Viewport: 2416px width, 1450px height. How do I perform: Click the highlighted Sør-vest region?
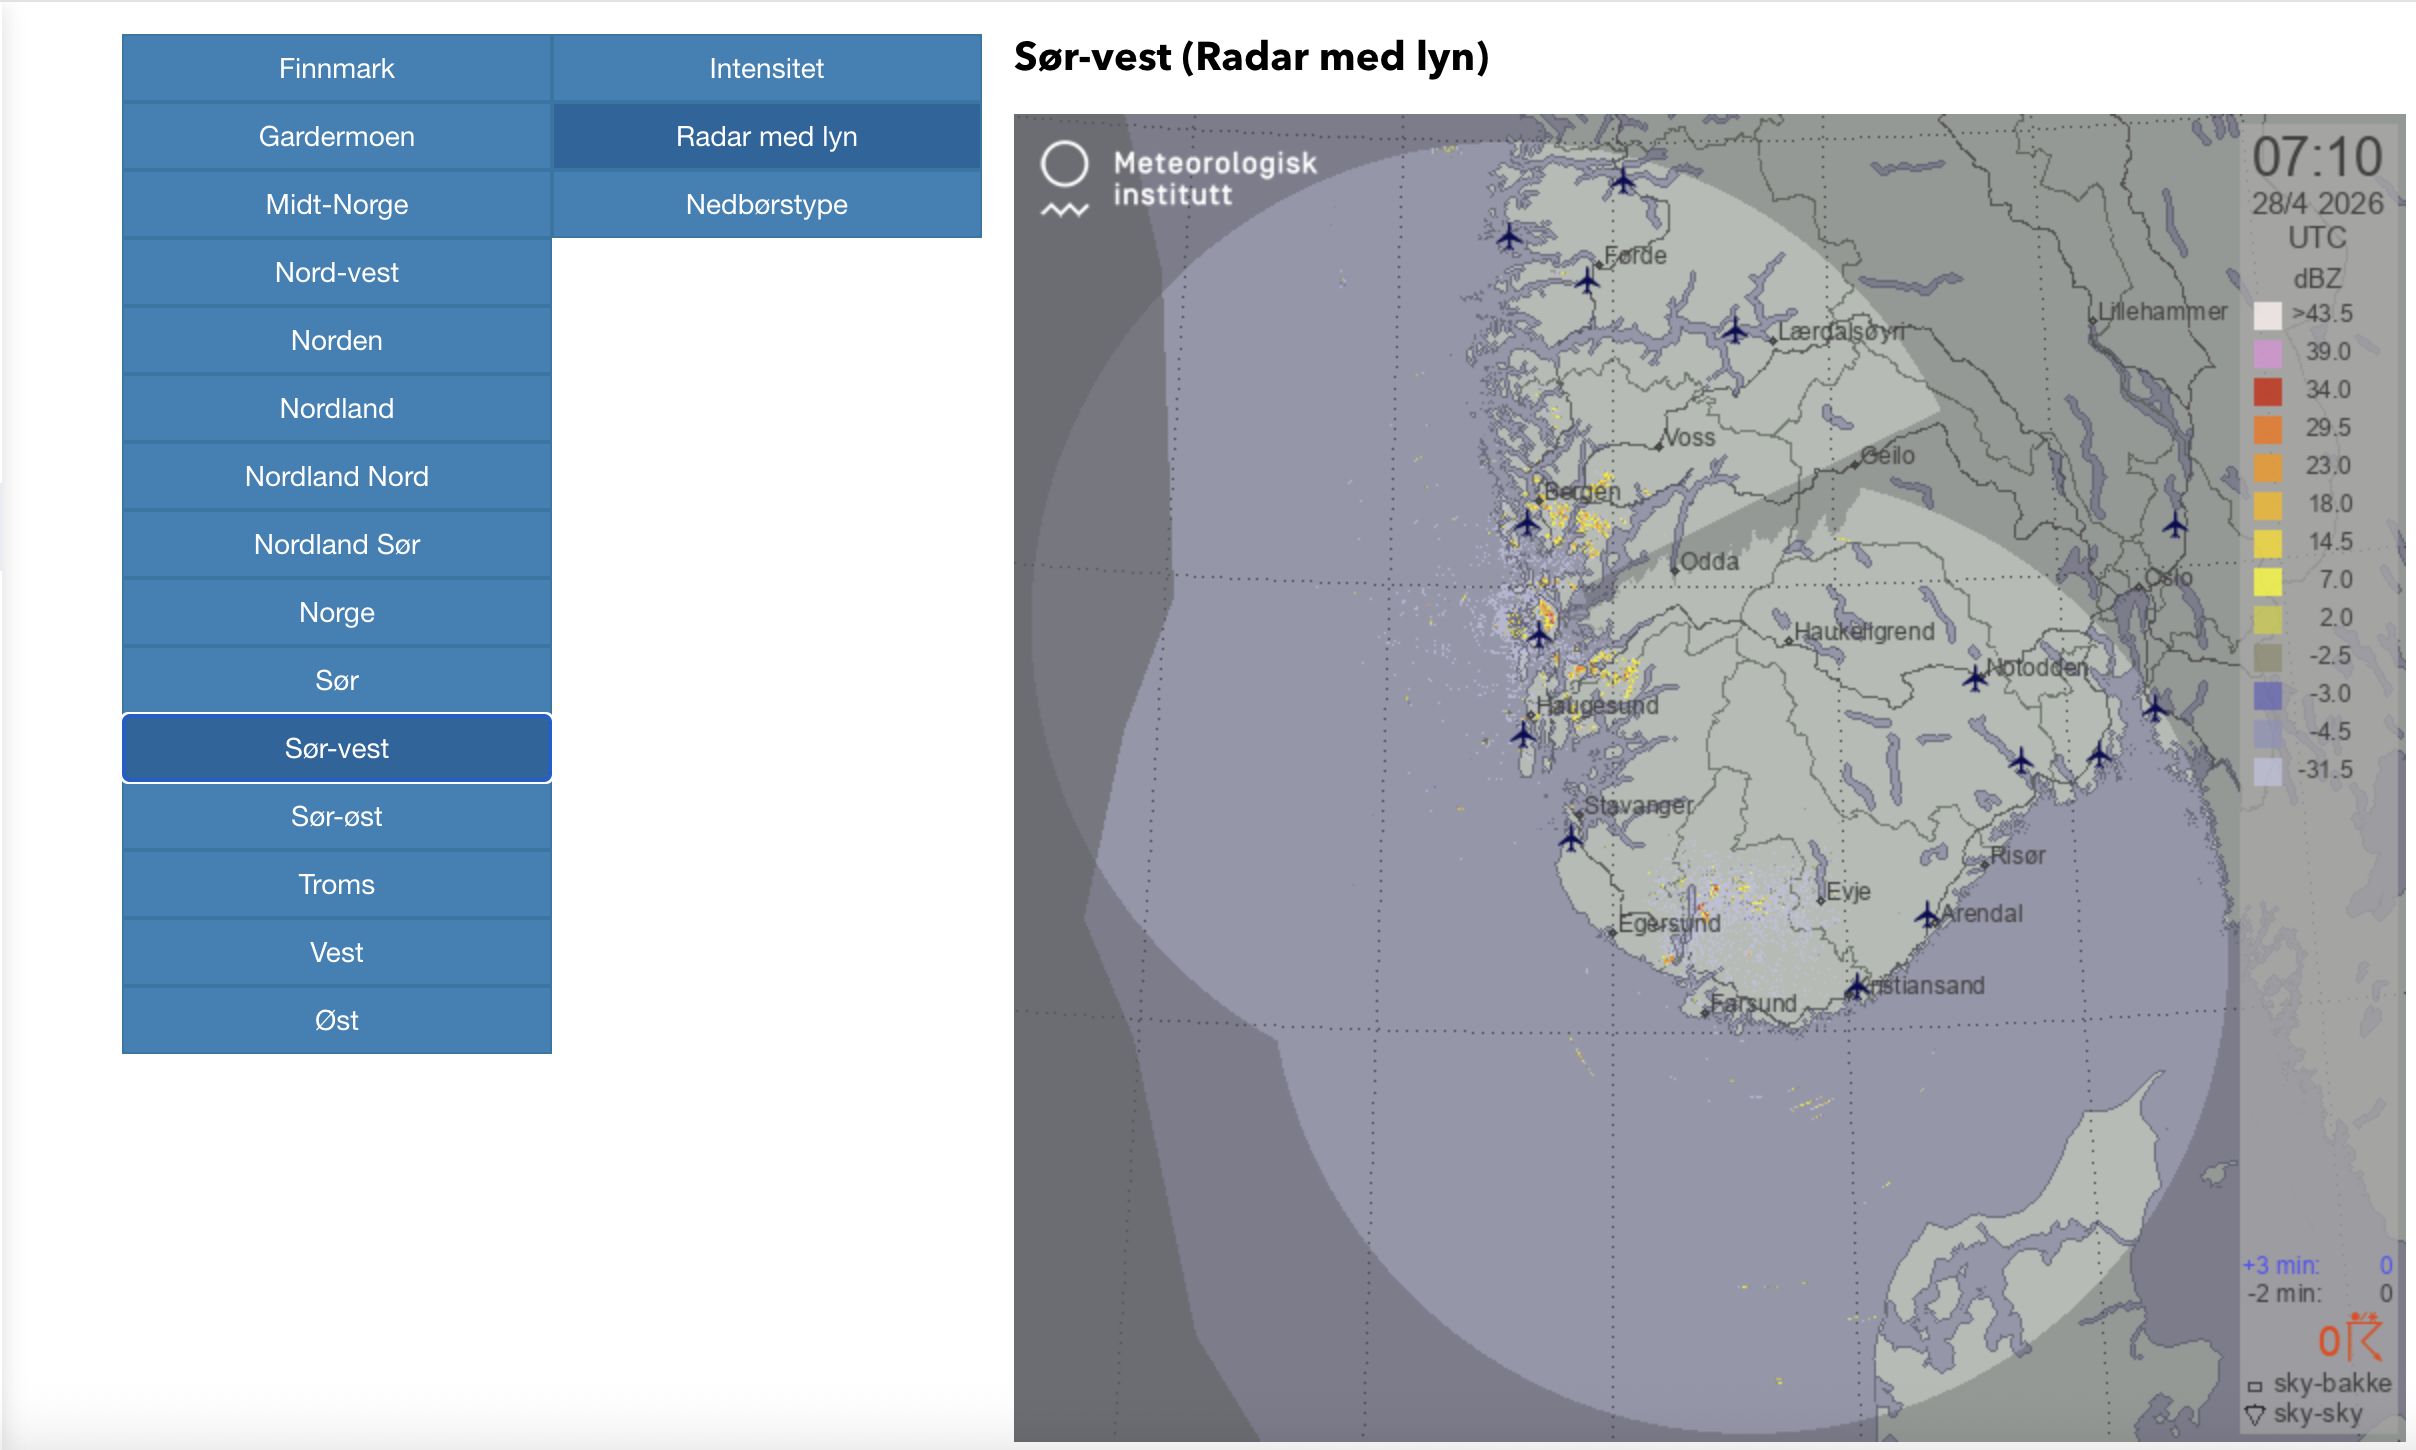coord(337,748)
